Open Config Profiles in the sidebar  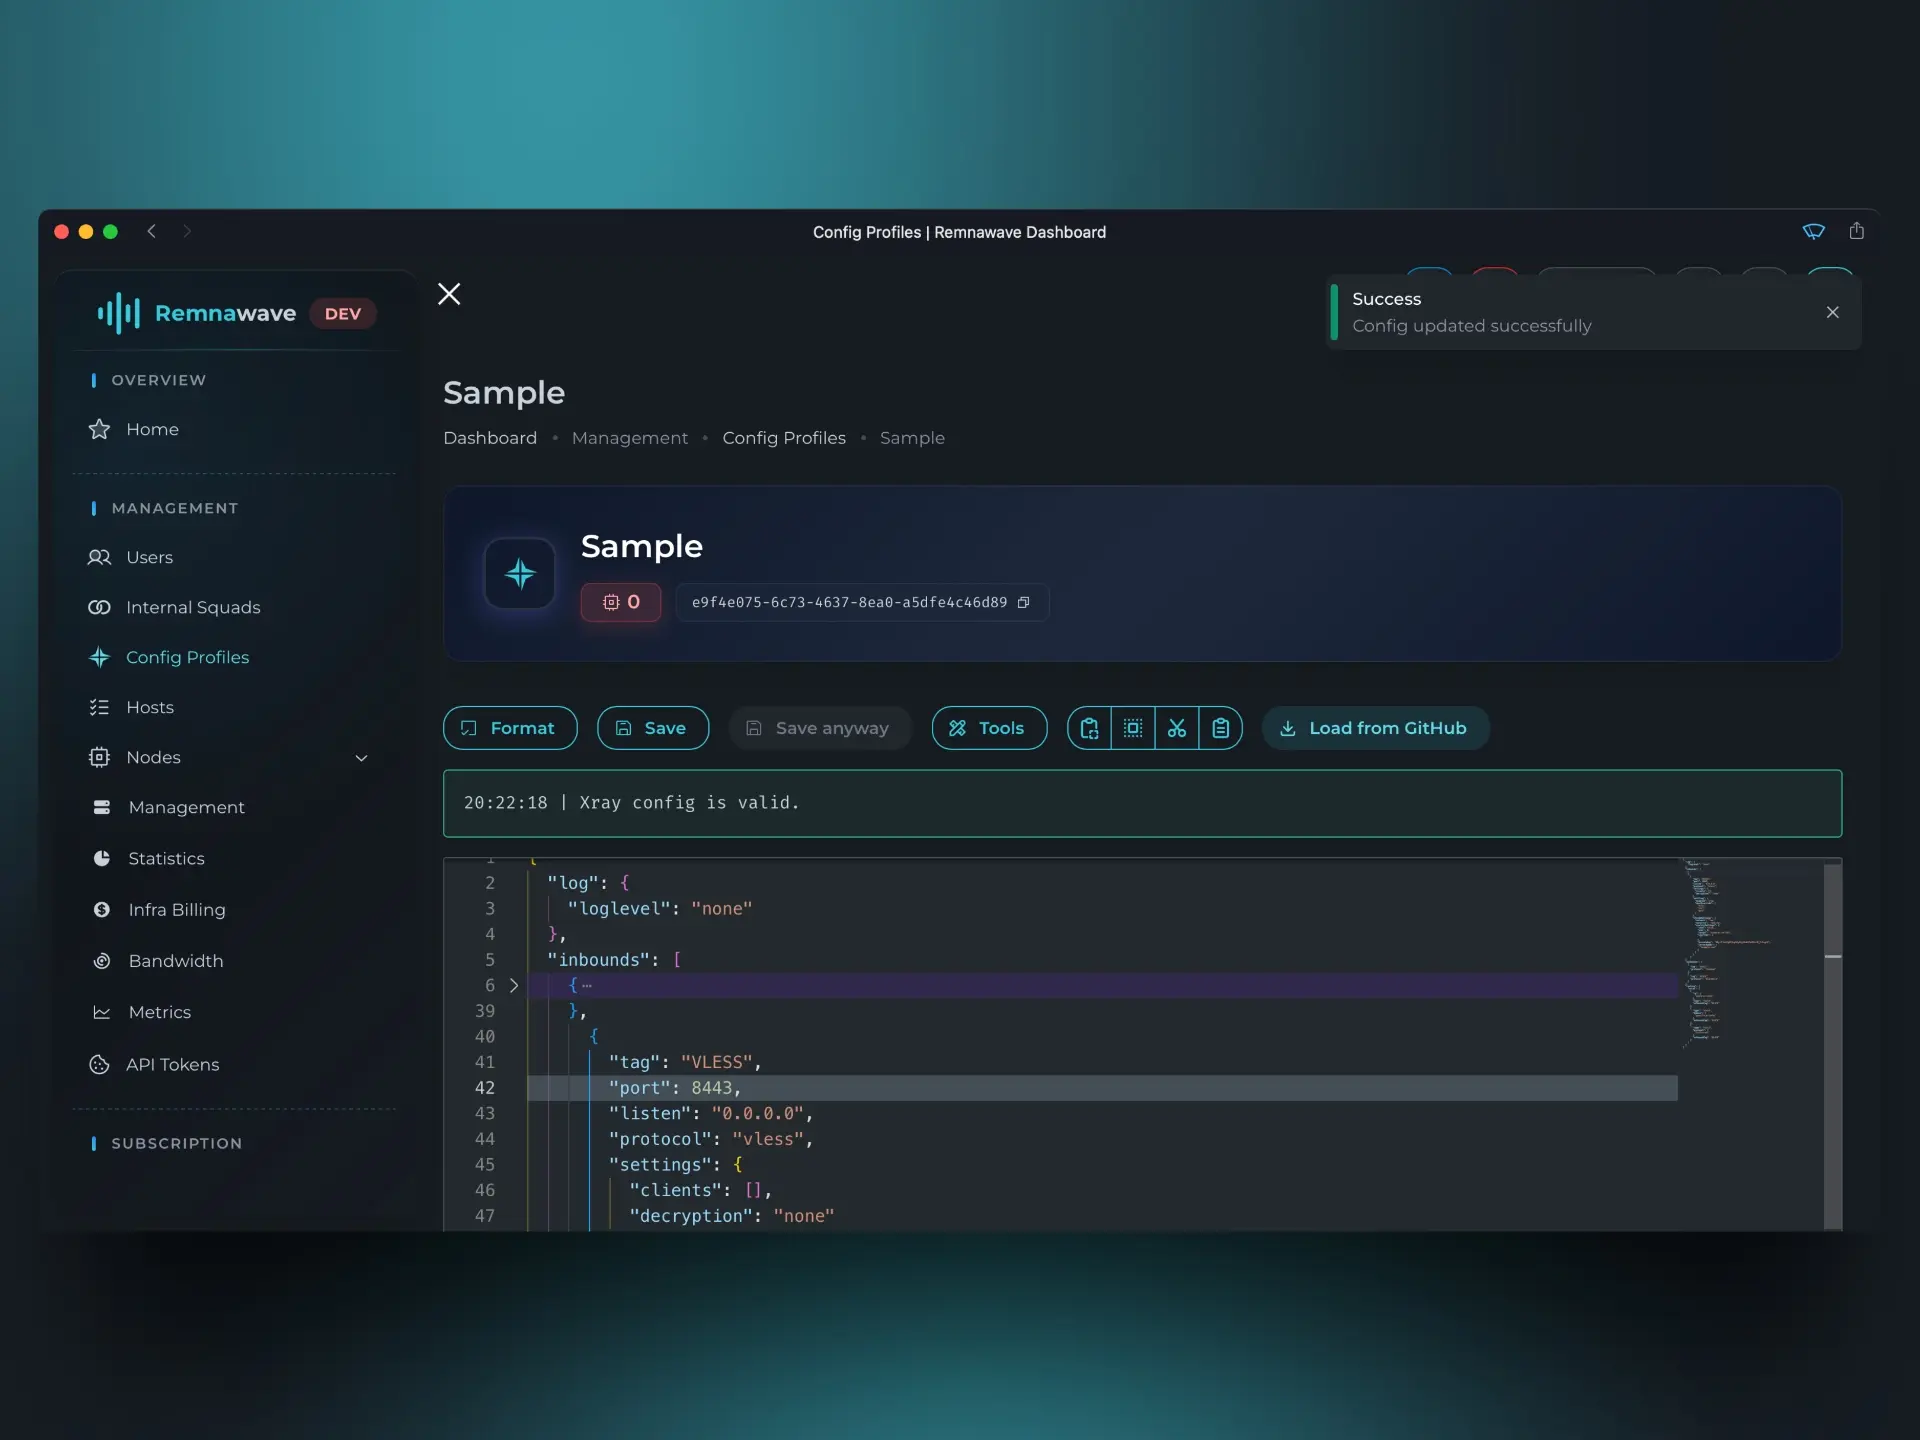coord(187,657)
